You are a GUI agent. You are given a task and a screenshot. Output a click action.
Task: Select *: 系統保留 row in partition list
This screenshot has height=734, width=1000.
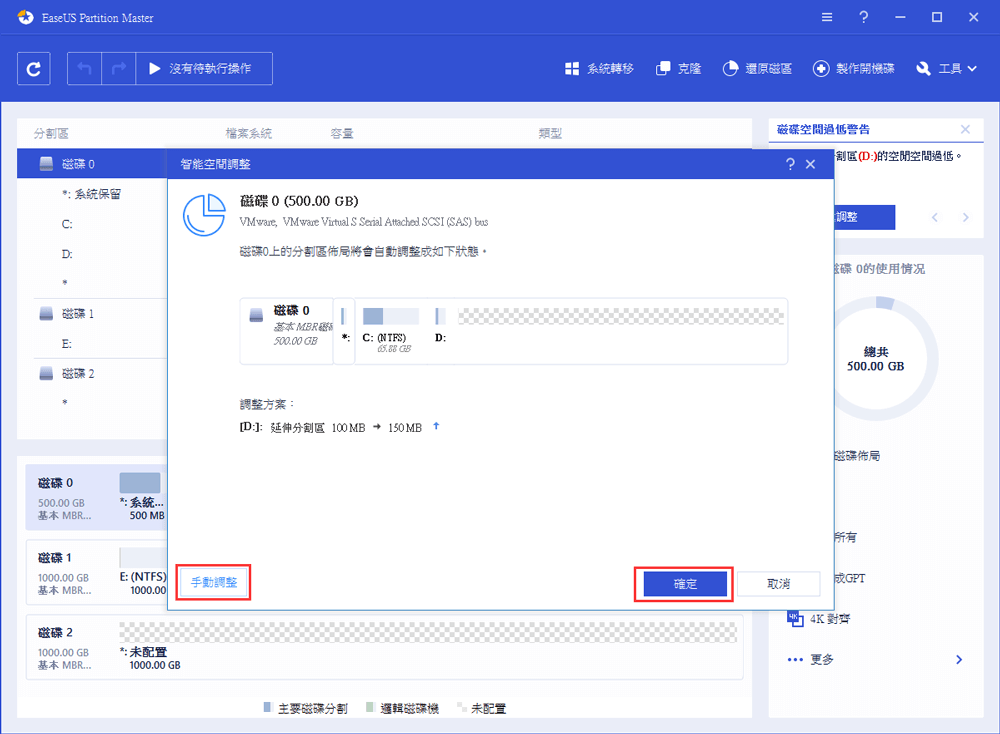[x=92, y=194]
